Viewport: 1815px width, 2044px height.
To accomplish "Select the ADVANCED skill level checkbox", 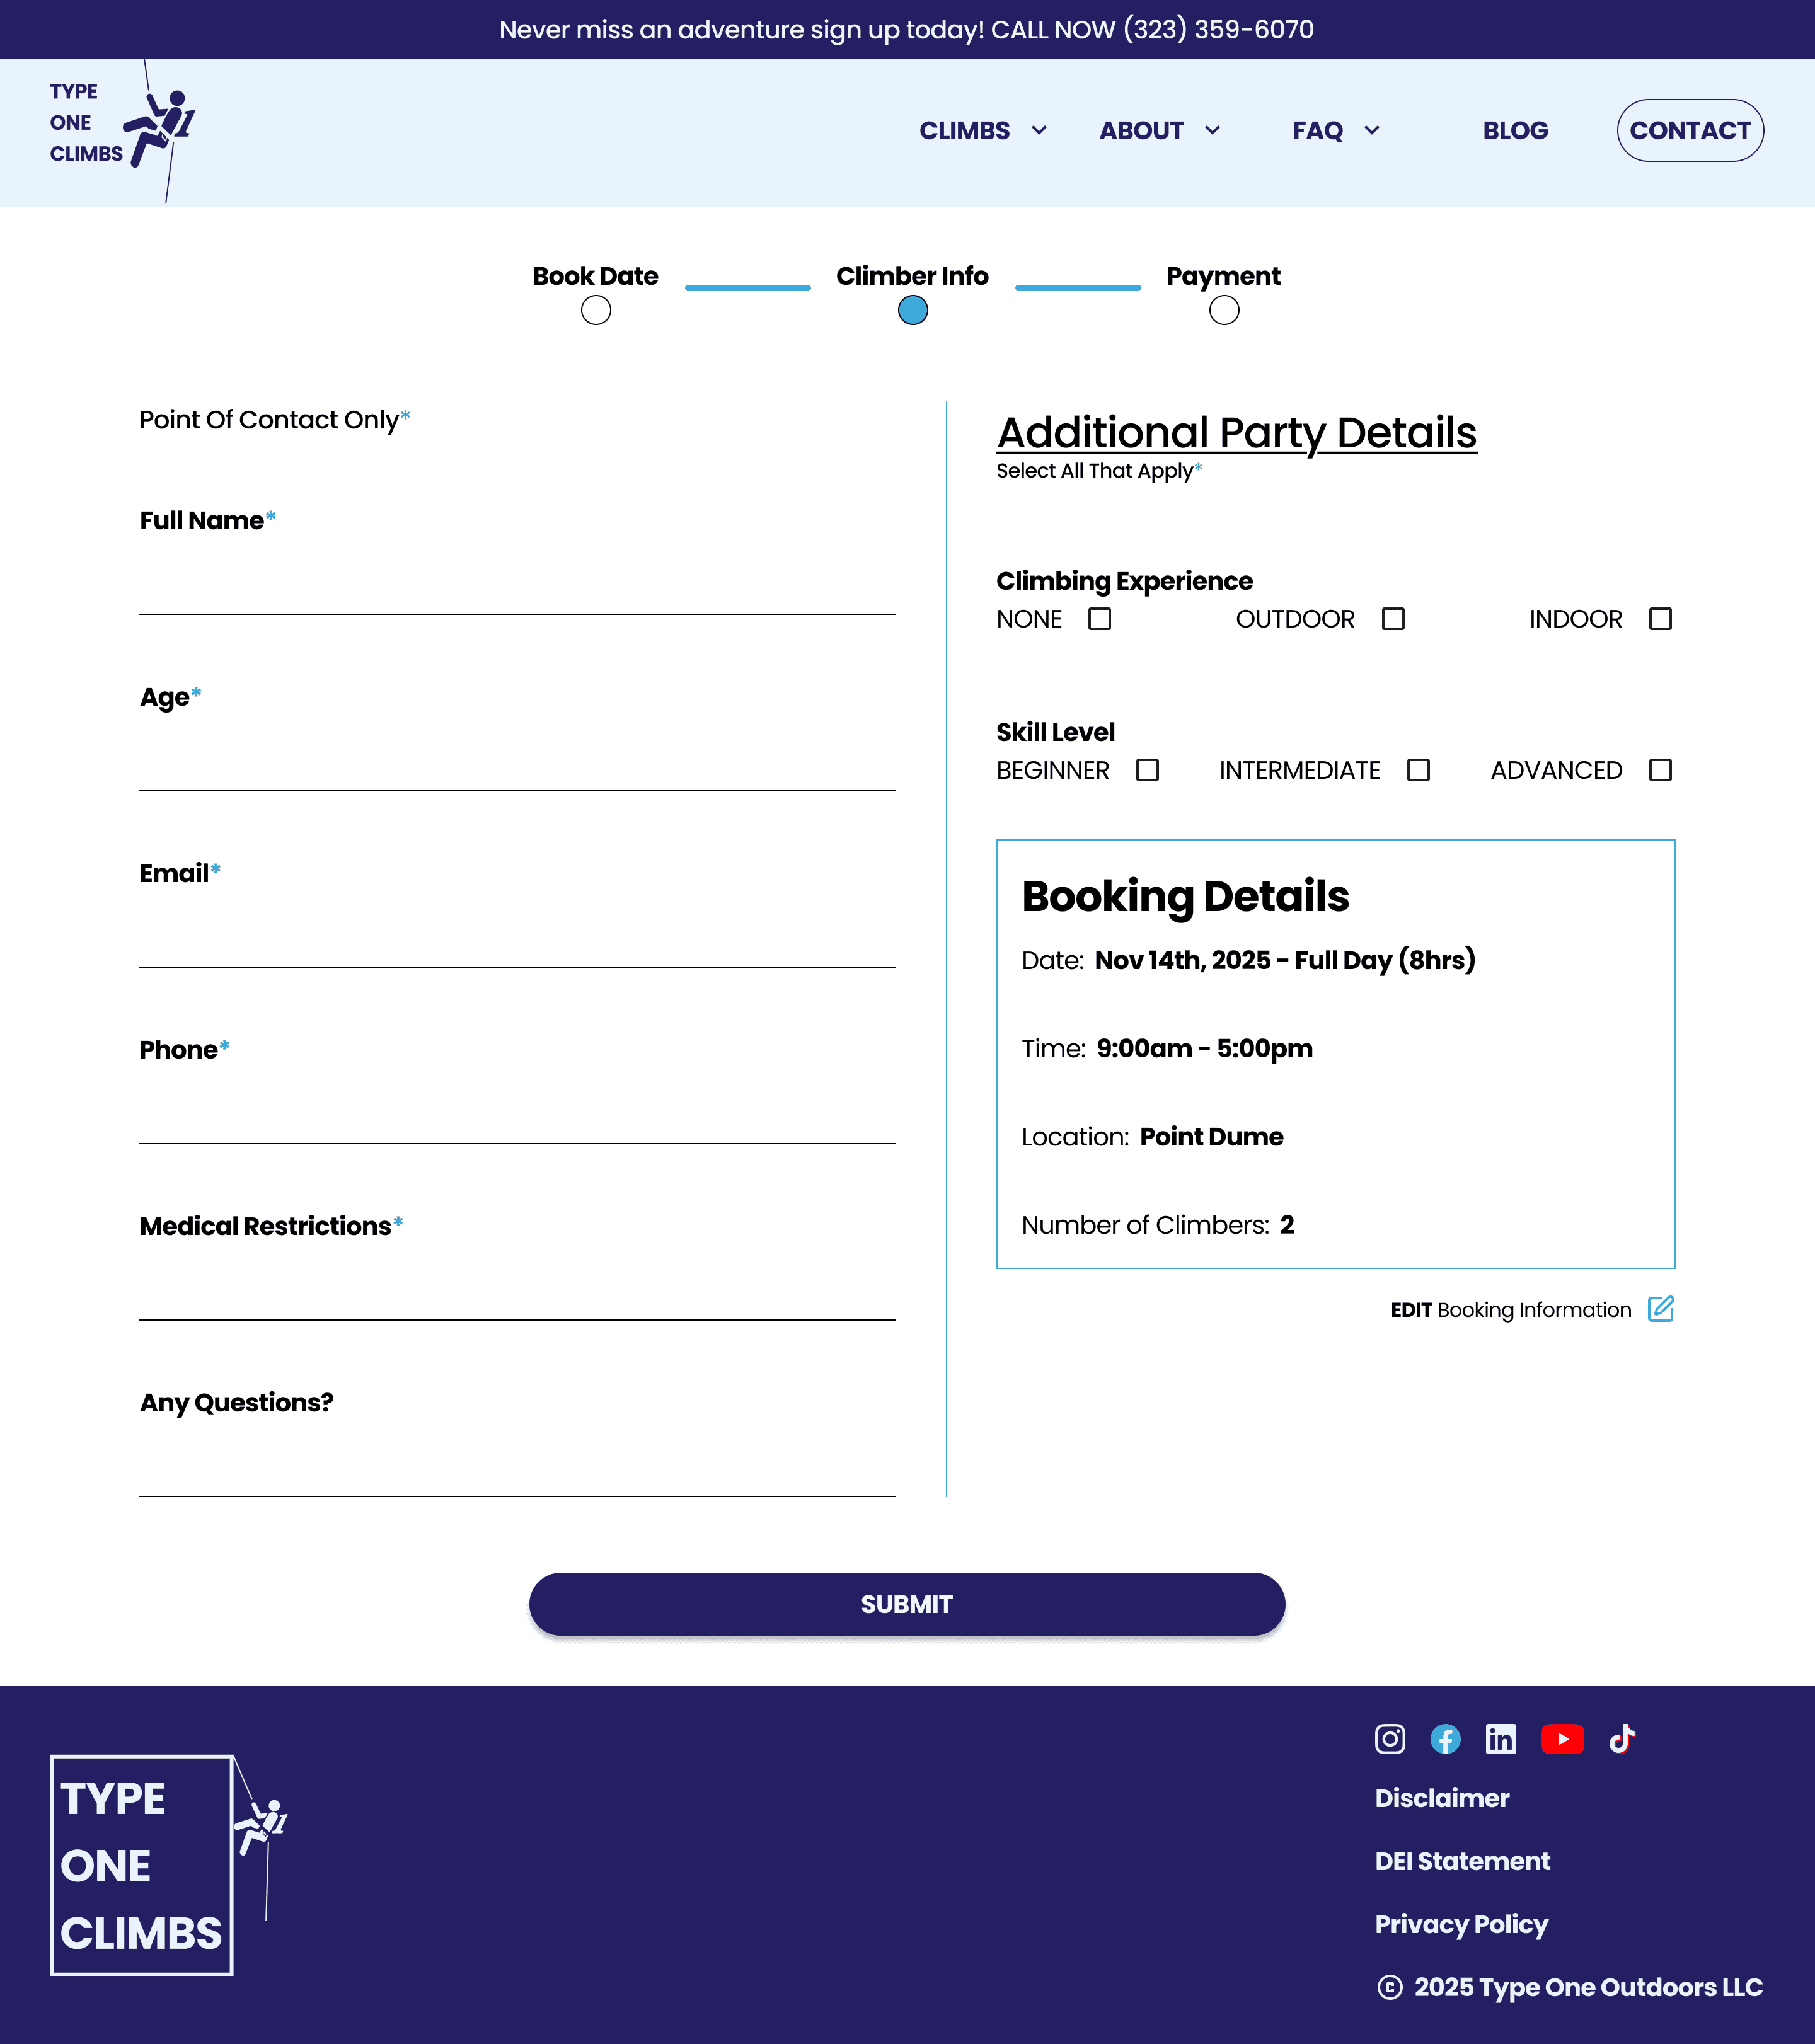I will 1660,770.
